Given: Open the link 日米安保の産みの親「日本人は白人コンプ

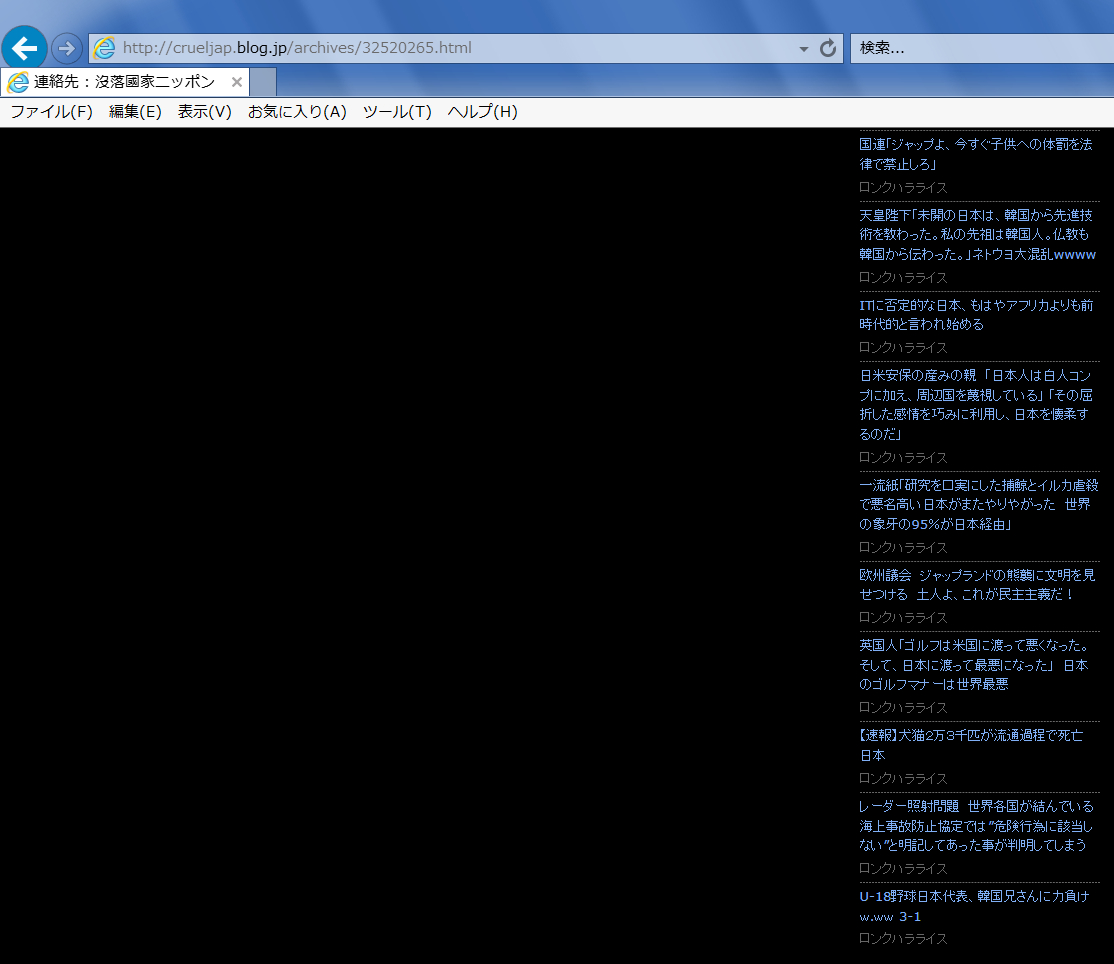Looking at the screenshot, I should pos(976,404).
